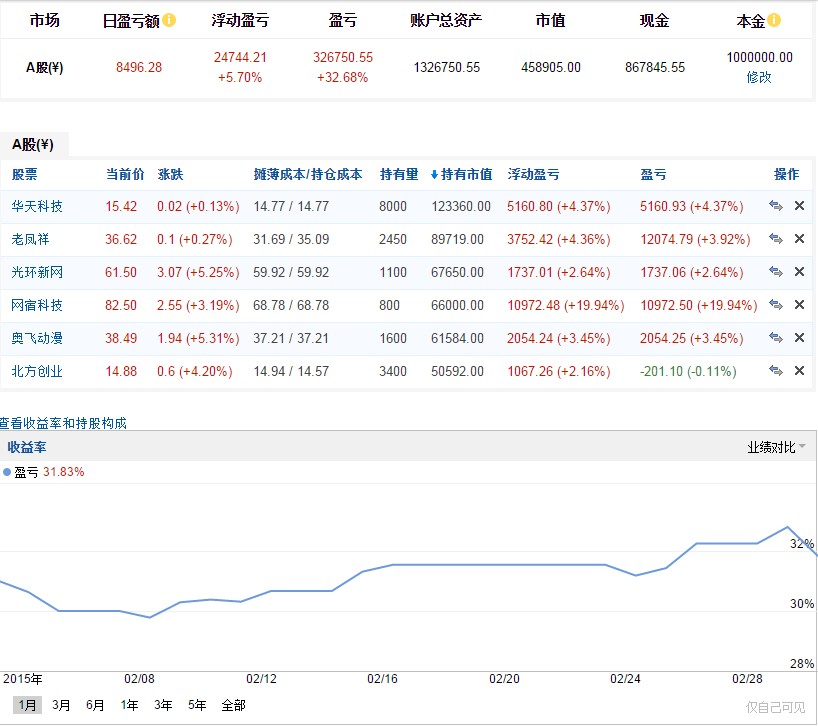
Task: Click the -201.10 (-0.11%) loss value
Action: coord(688,371)
